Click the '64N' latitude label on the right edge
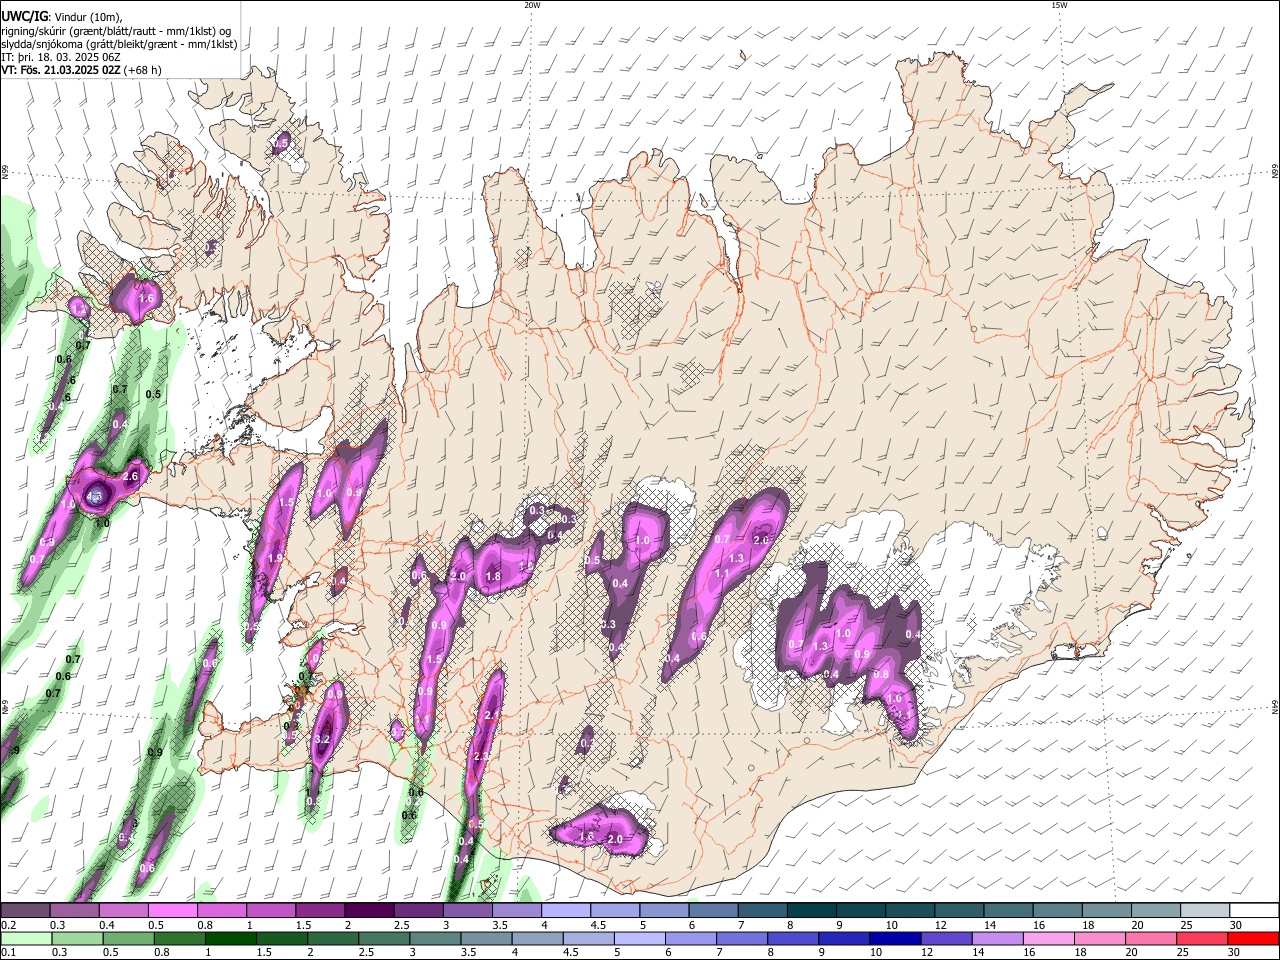The image size is (1280, 960). click(x=1275, y=706)
